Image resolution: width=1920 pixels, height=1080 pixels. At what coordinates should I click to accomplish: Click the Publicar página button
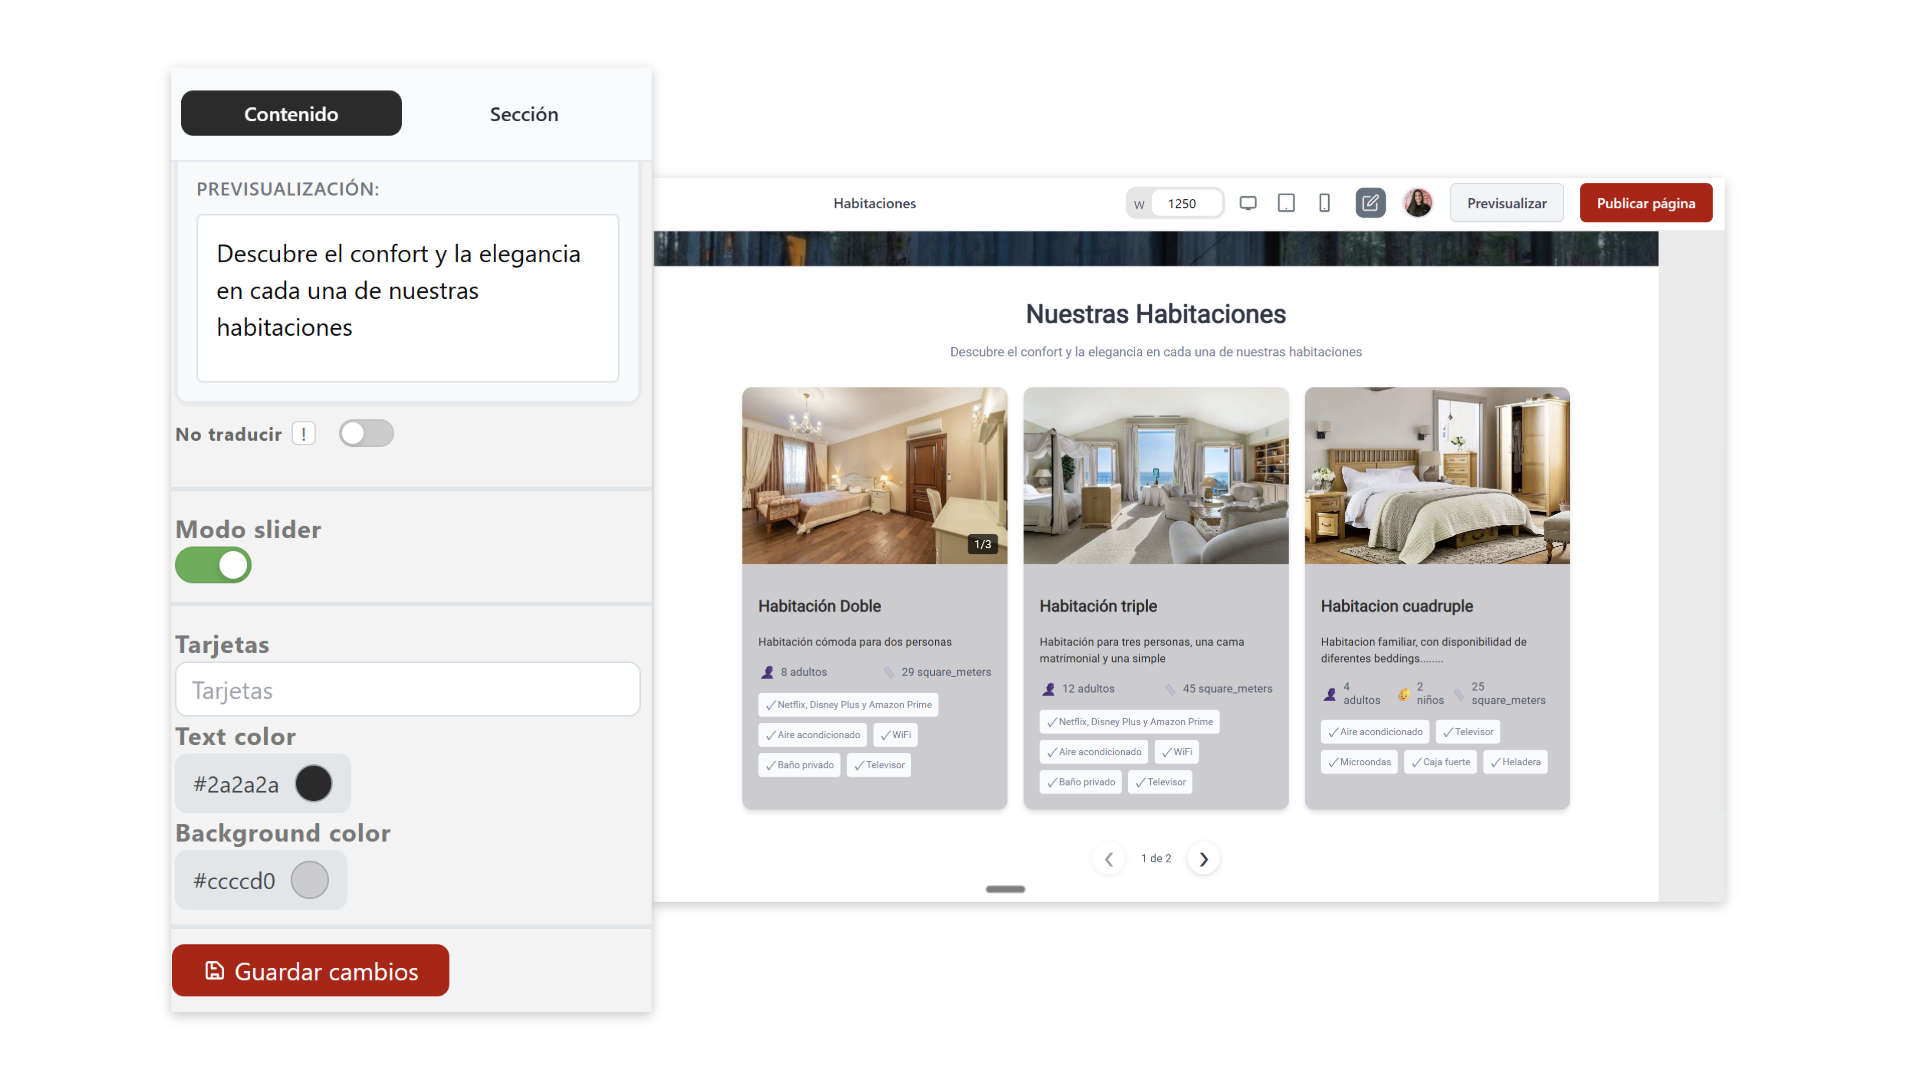tap(1645, 203)
